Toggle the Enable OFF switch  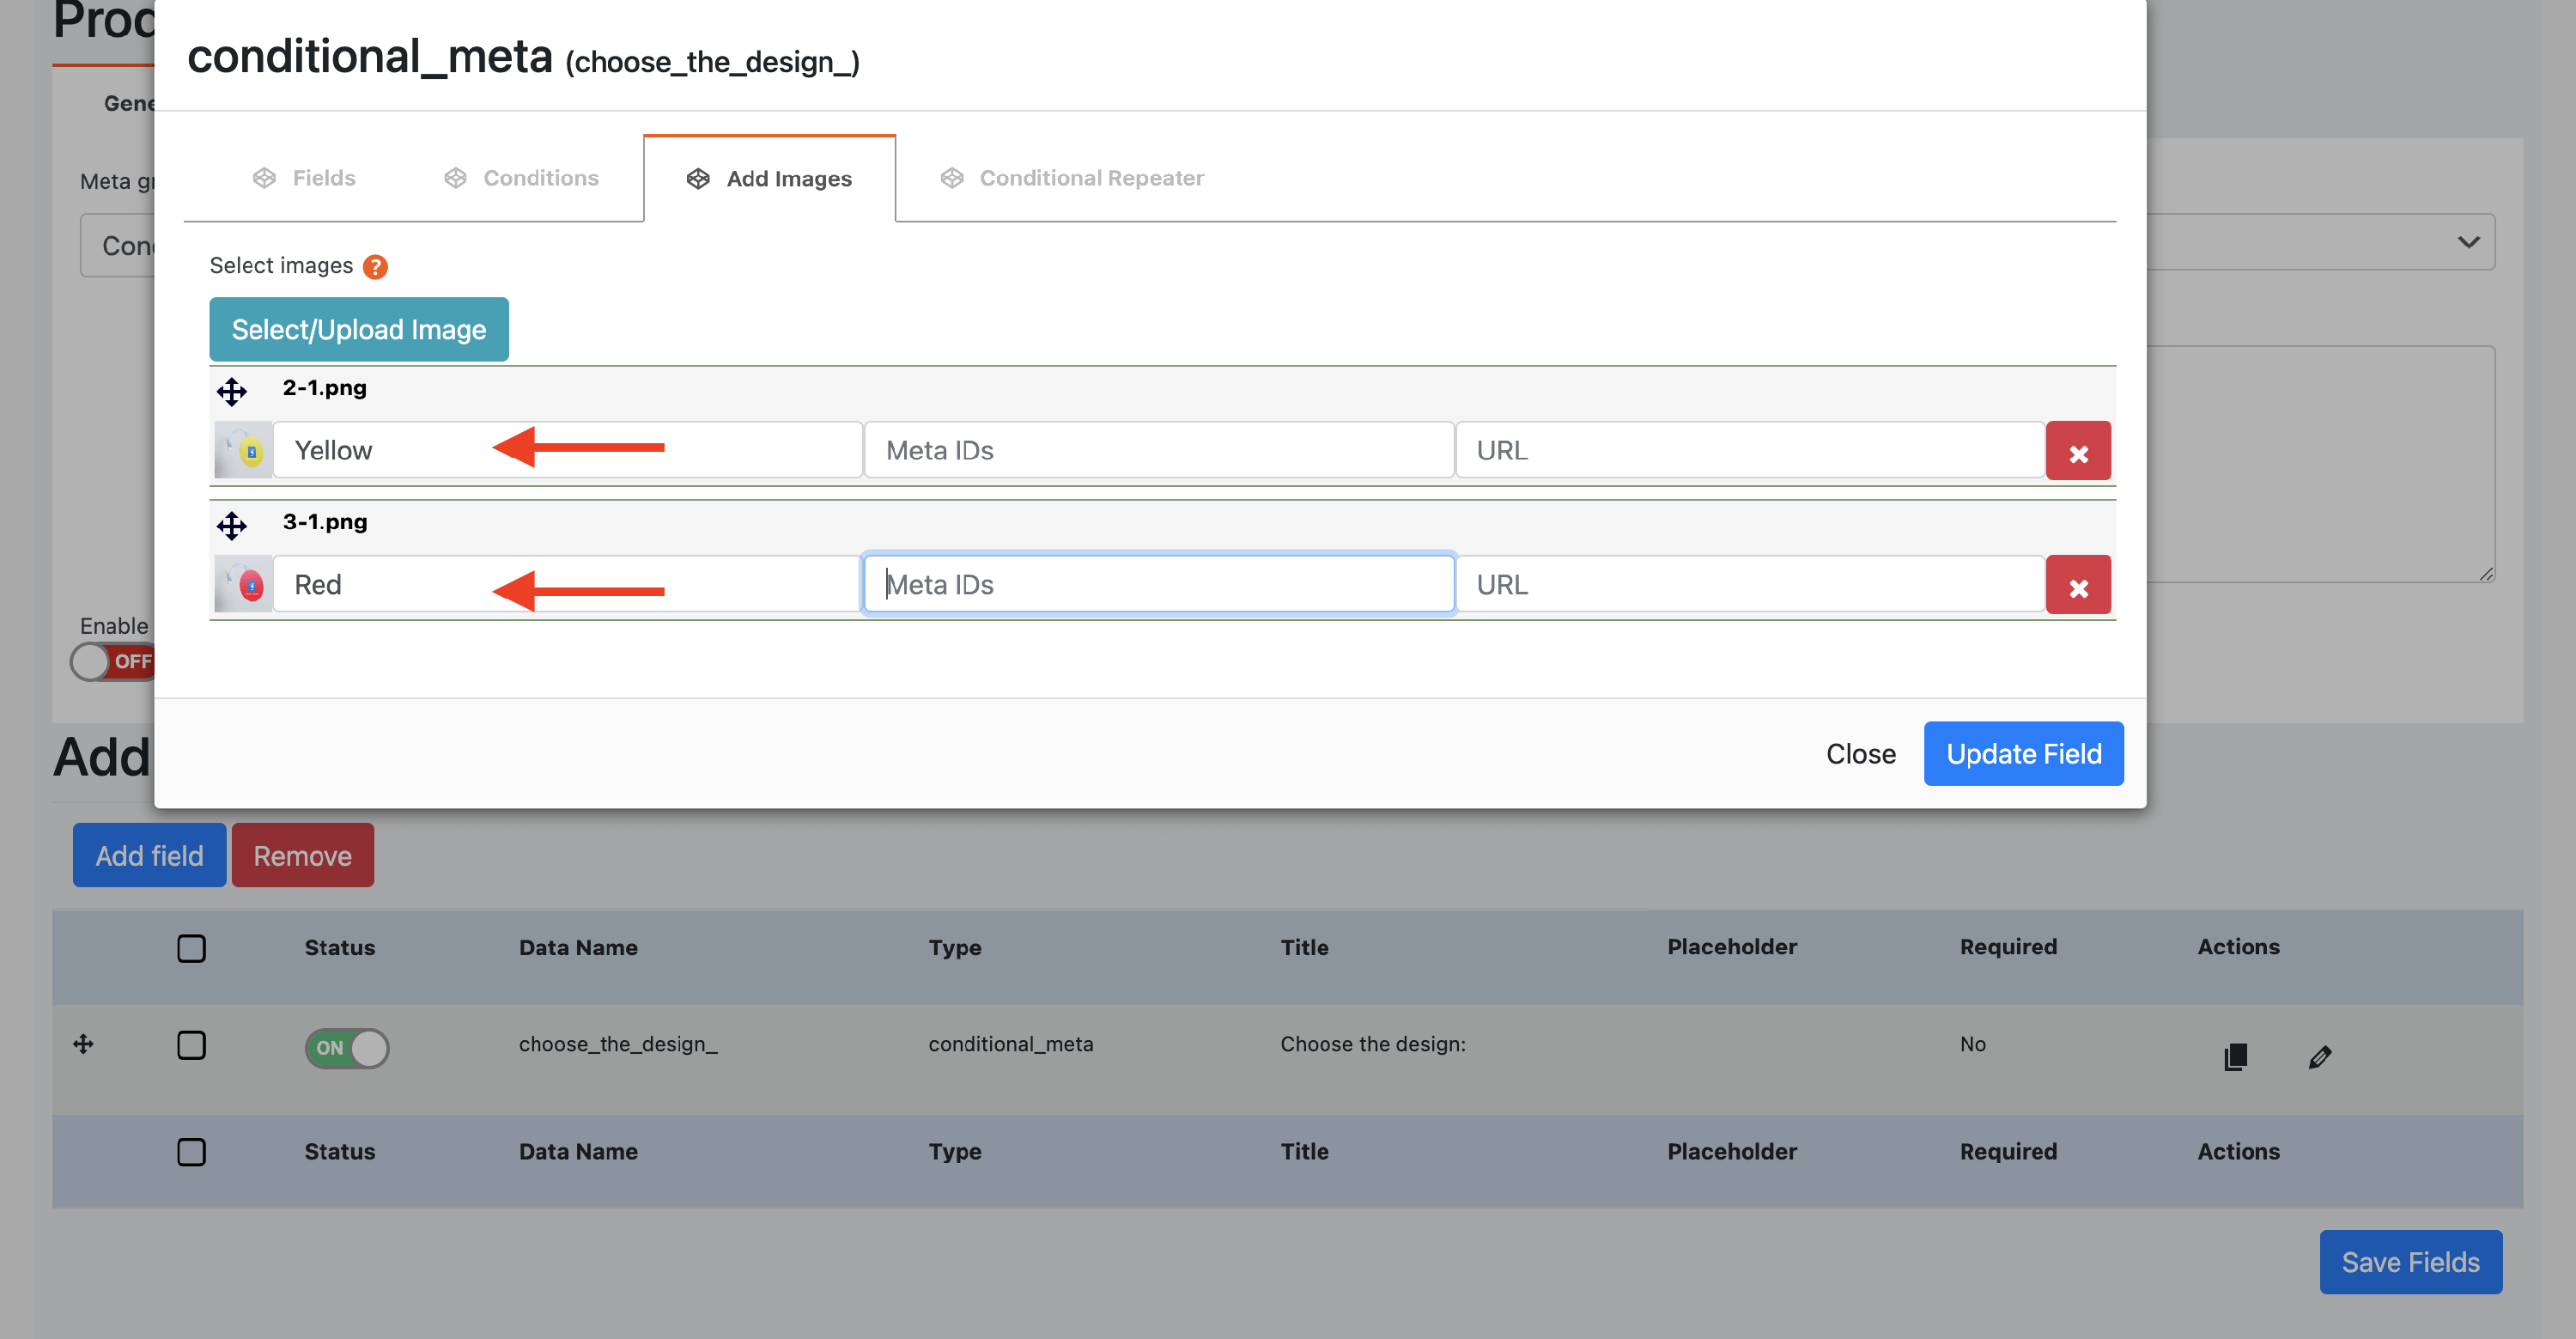[112, 661]
